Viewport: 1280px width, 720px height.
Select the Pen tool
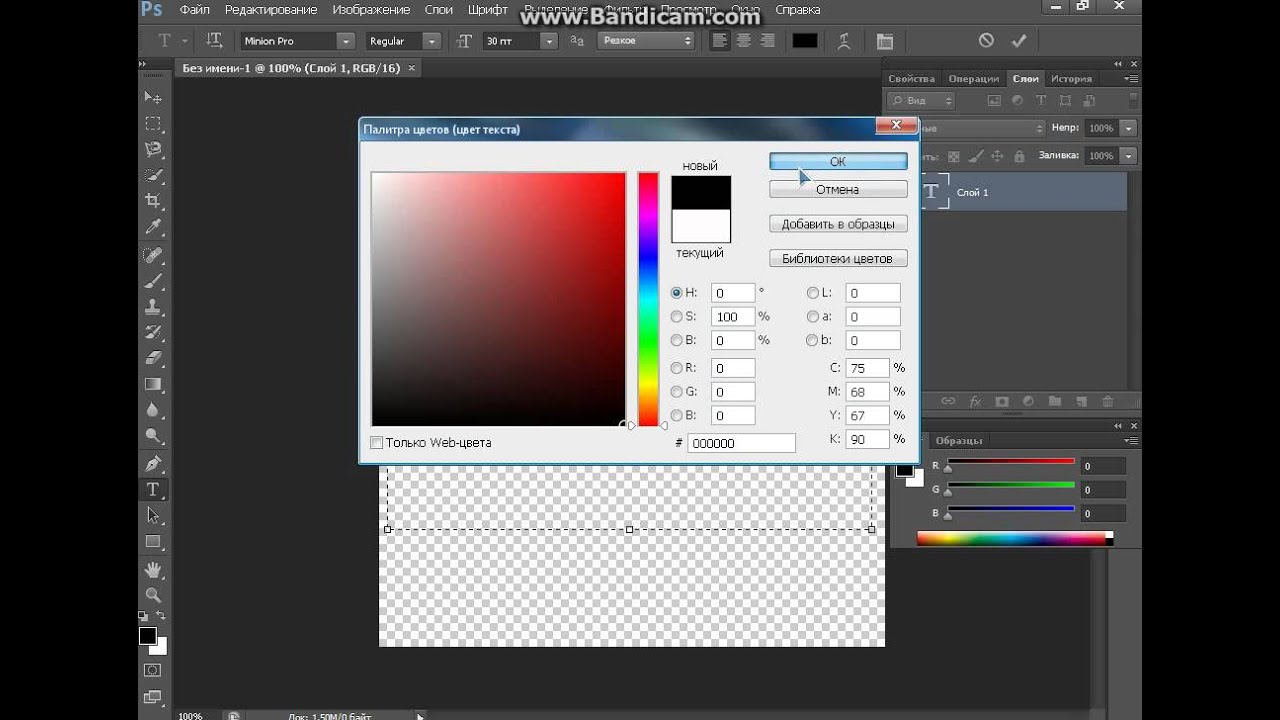153,464
